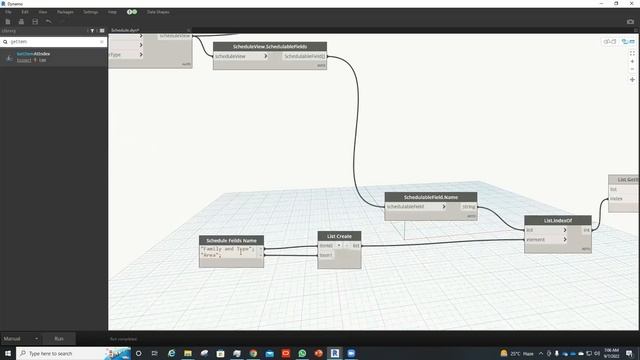
Task: Remove an item port on List Create
Action: click(x=347, y=245)
